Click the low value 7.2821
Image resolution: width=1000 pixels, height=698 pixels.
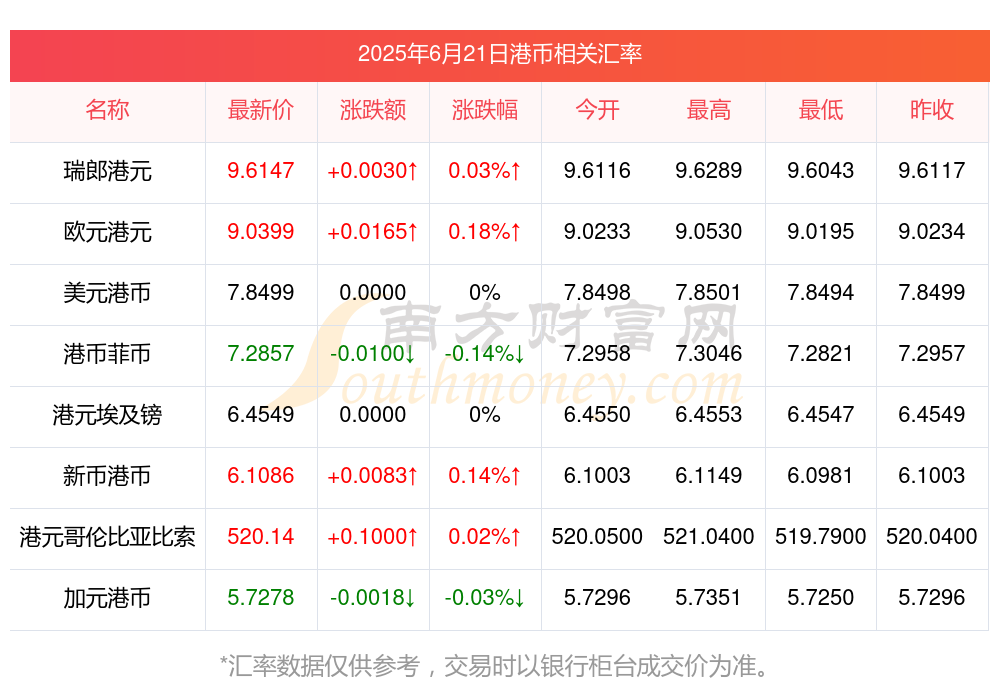[821, 353]
